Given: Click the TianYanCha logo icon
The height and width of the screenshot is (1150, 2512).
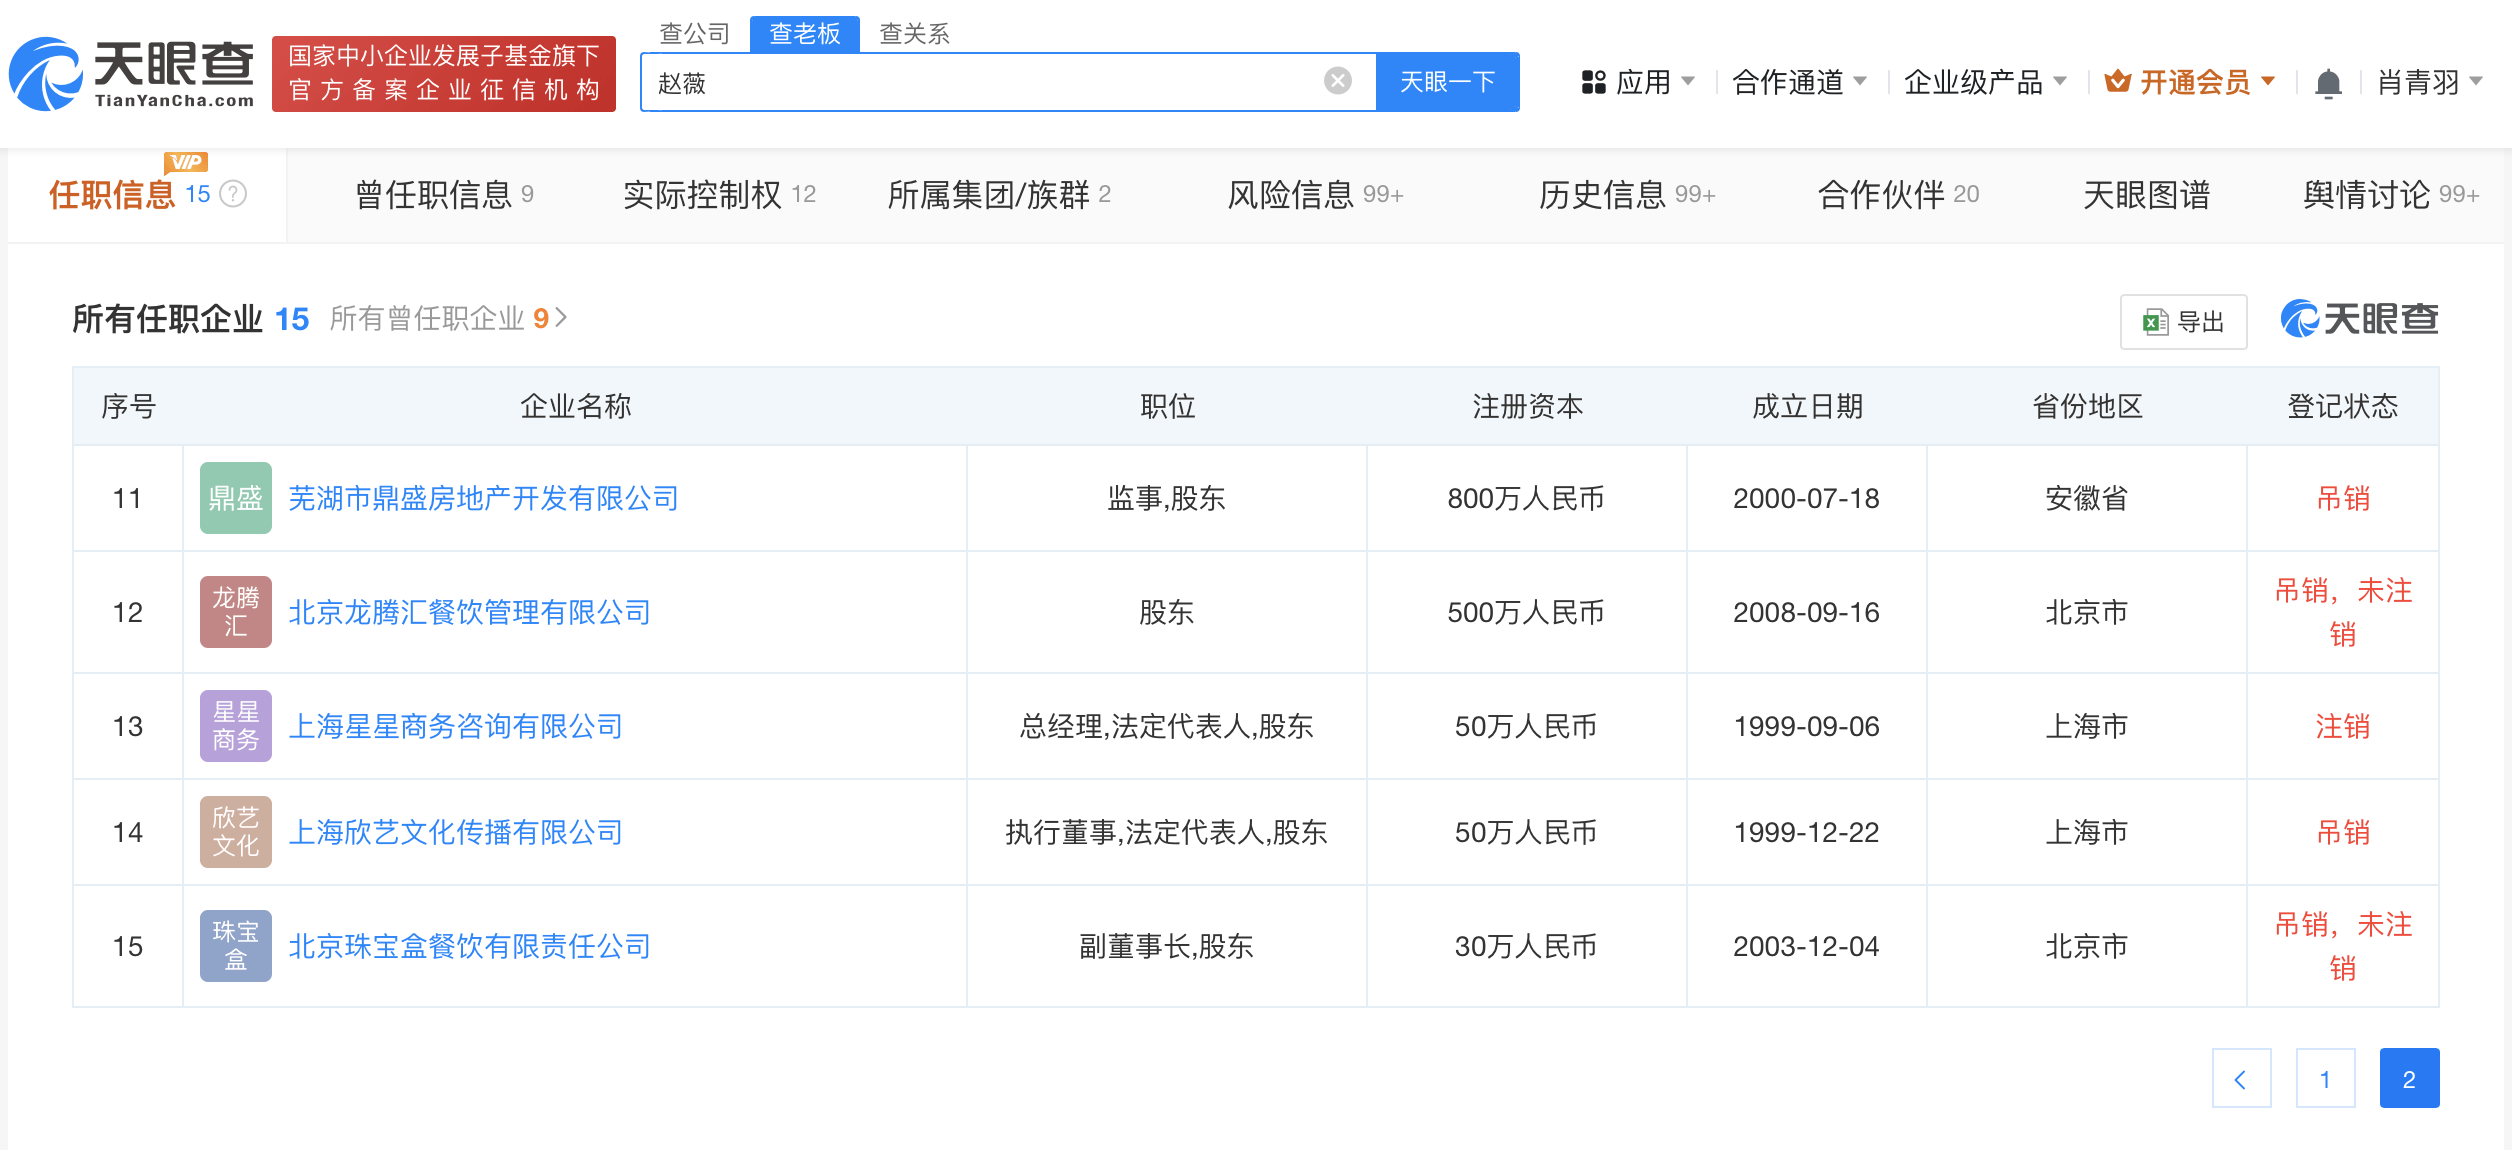Looking at the screenshot, I should pos(46,74).
